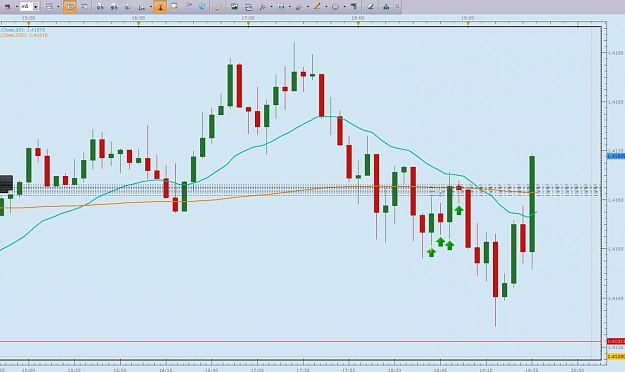Select the eraser tool

pyautogui.click(x=370, y=7)
